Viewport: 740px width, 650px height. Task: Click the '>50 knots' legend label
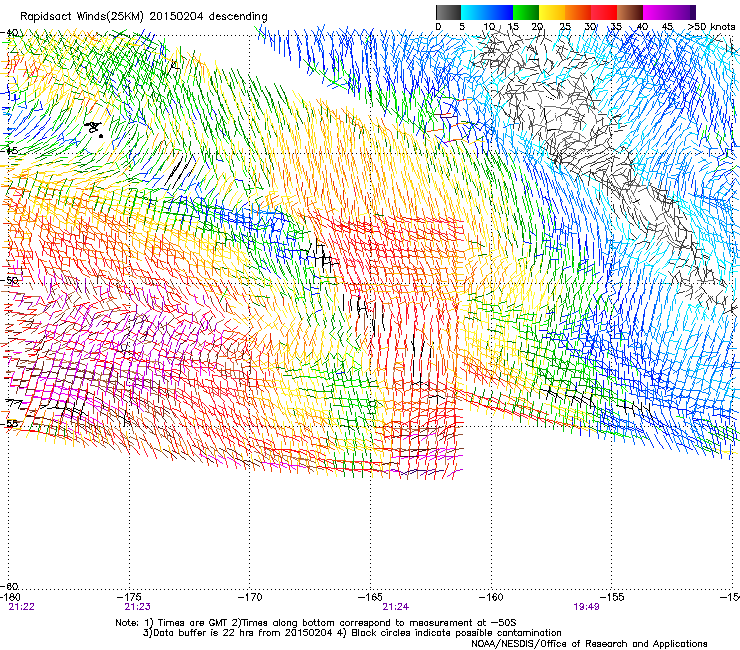tap(711, 26)
